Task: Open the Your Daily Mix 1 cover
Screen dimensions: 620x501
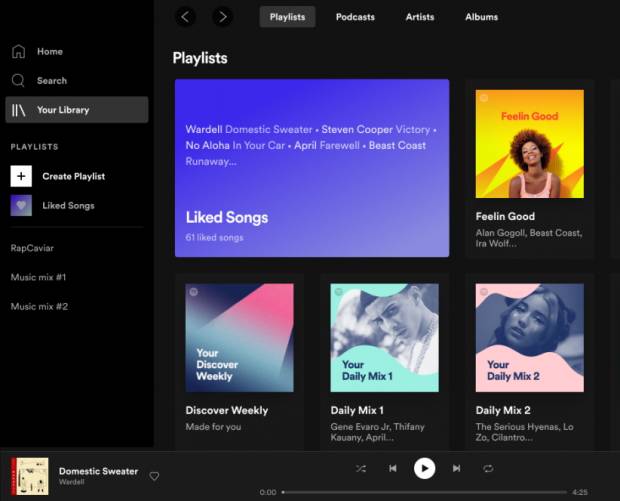Action: 384,338
